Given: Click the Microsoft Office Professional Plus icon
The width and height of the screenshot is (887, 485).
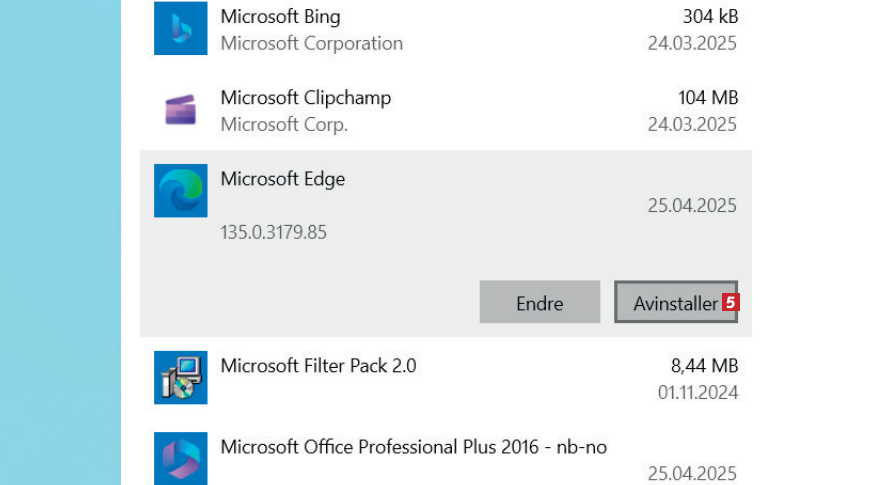Looking at the screenshot, I should point(180,458).
